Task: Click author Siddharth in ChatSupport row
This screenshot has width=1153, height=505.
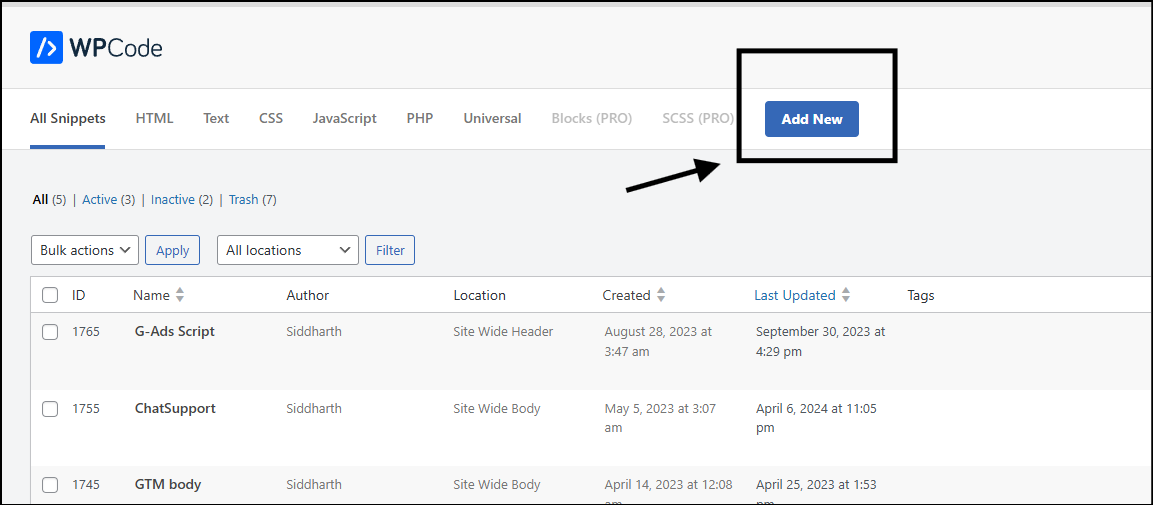Action: [x=314, y=408]
